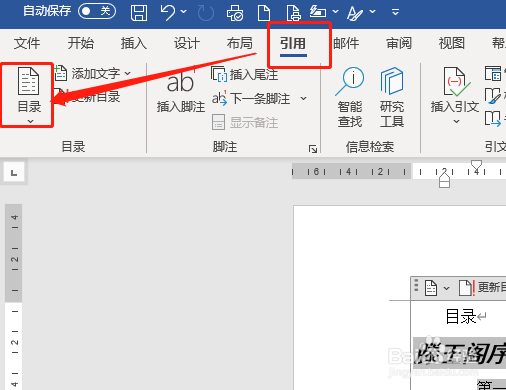Click the text styles A pen icon
This screenshot has height=390, width=506.
[355, 13]
